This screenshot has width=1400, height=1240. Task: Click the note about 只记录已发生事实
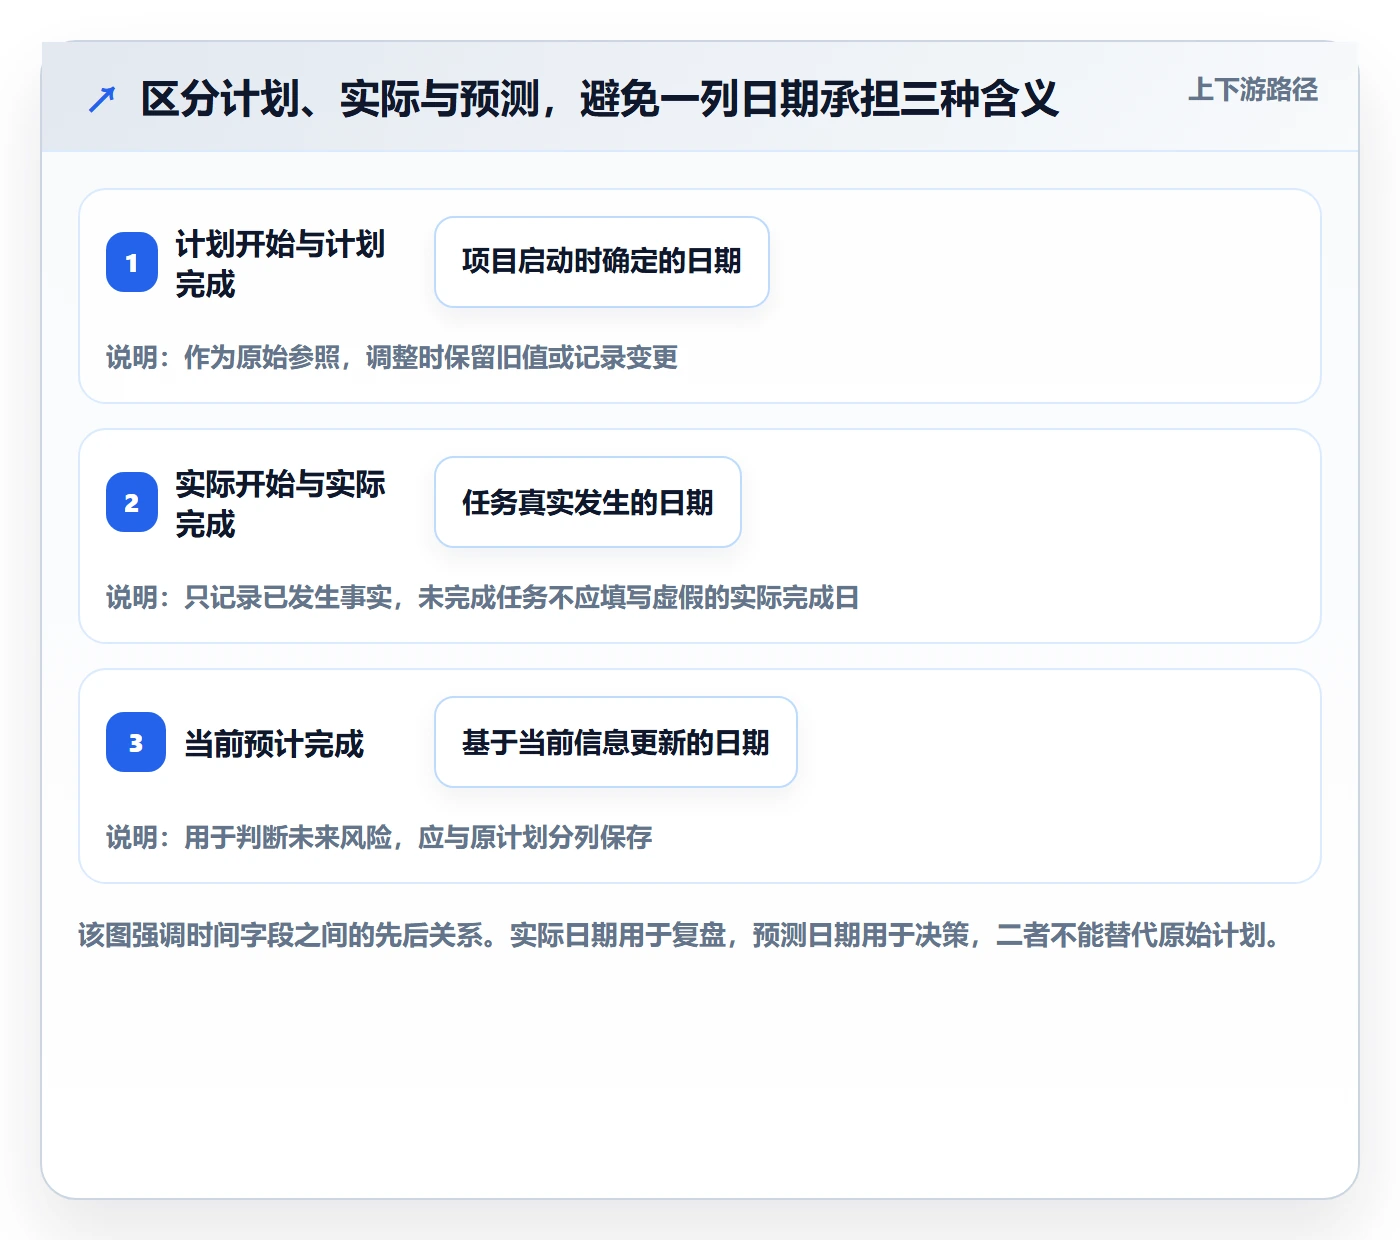point(483,597)
